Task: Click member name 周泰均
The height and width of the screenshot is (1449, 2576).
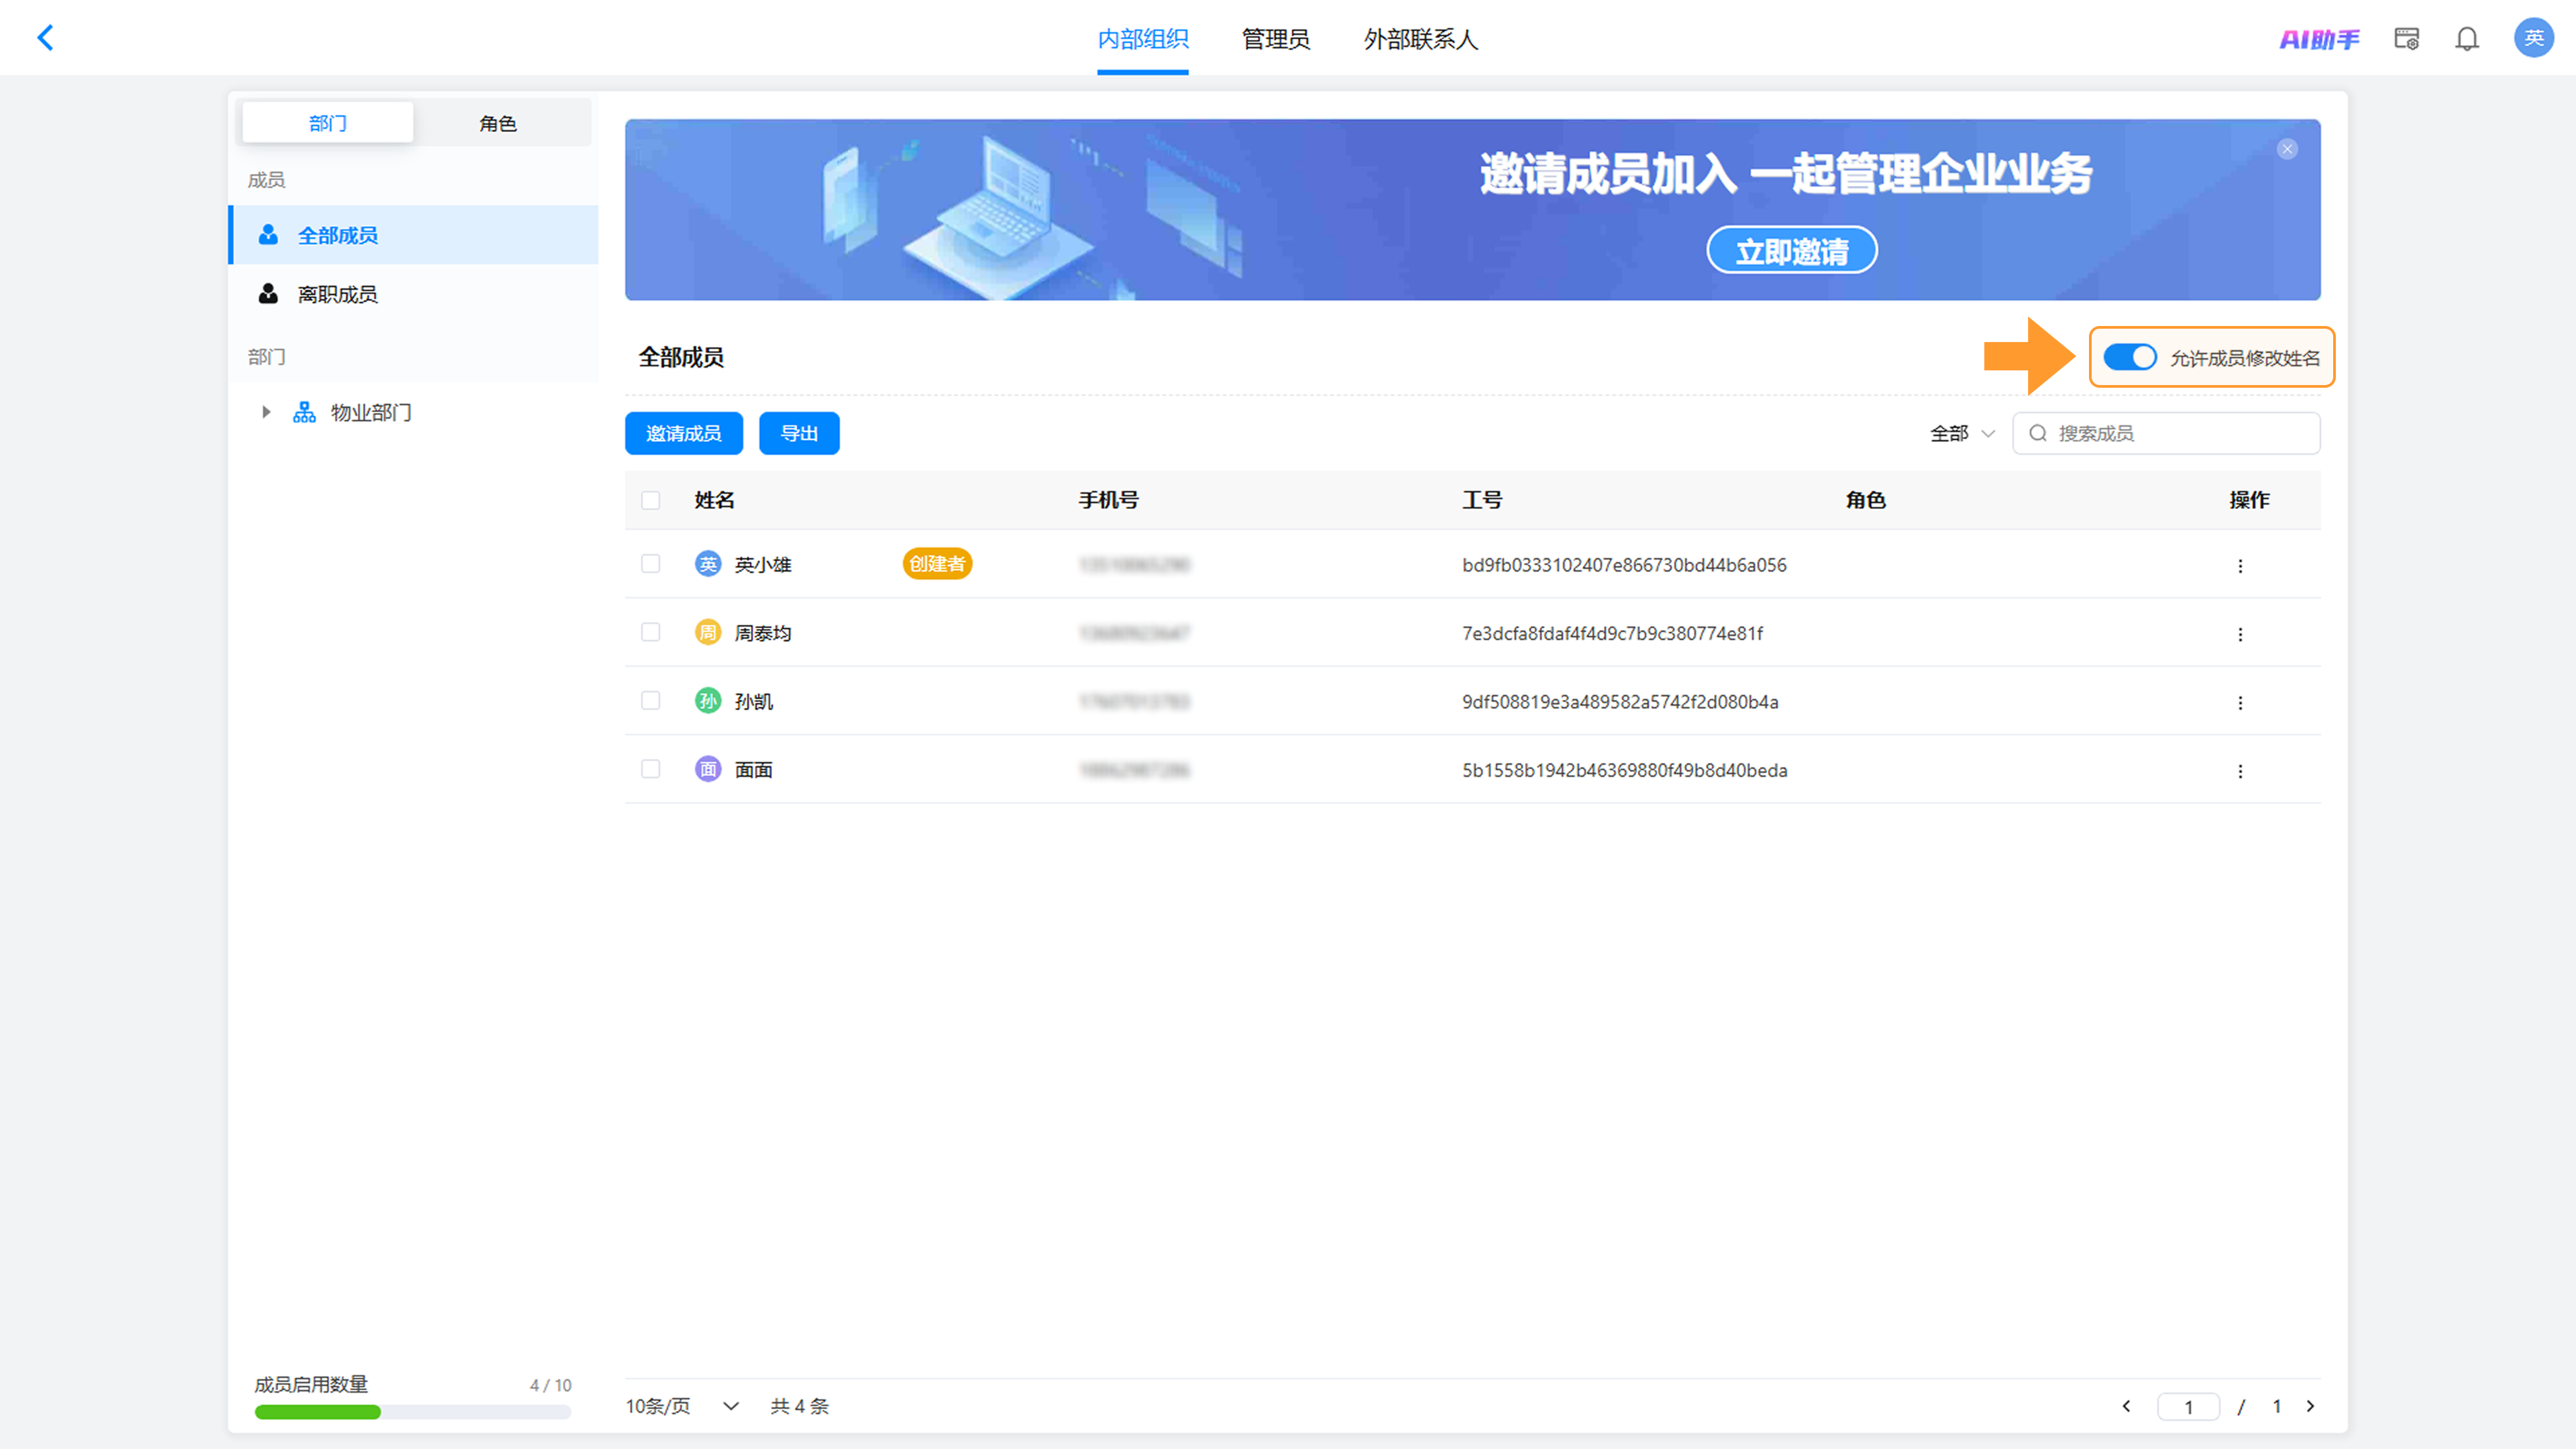Action: pyautogui.click(x=763, y=633)
